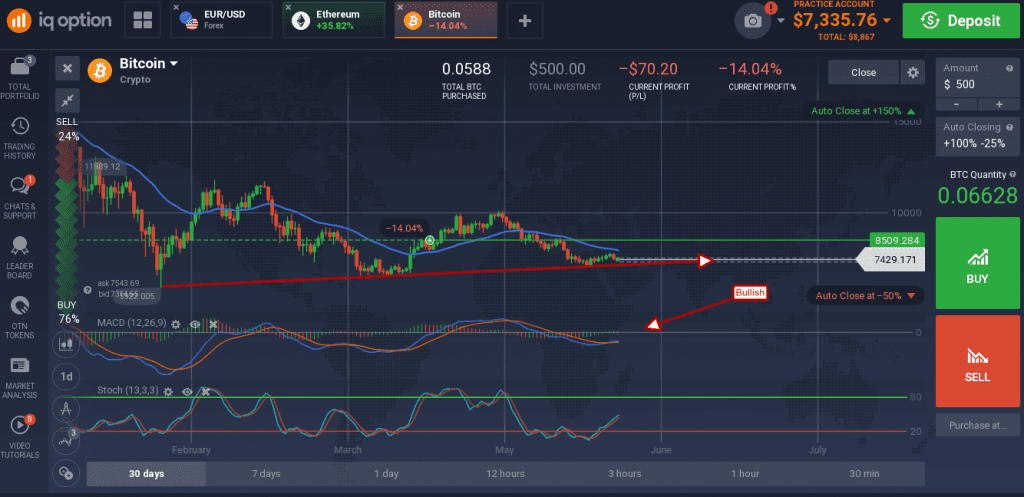Image resolution: width=1024 pixels, height=497 pixels.
Task: Select the 1 day time range
Action: pos(386,473)
